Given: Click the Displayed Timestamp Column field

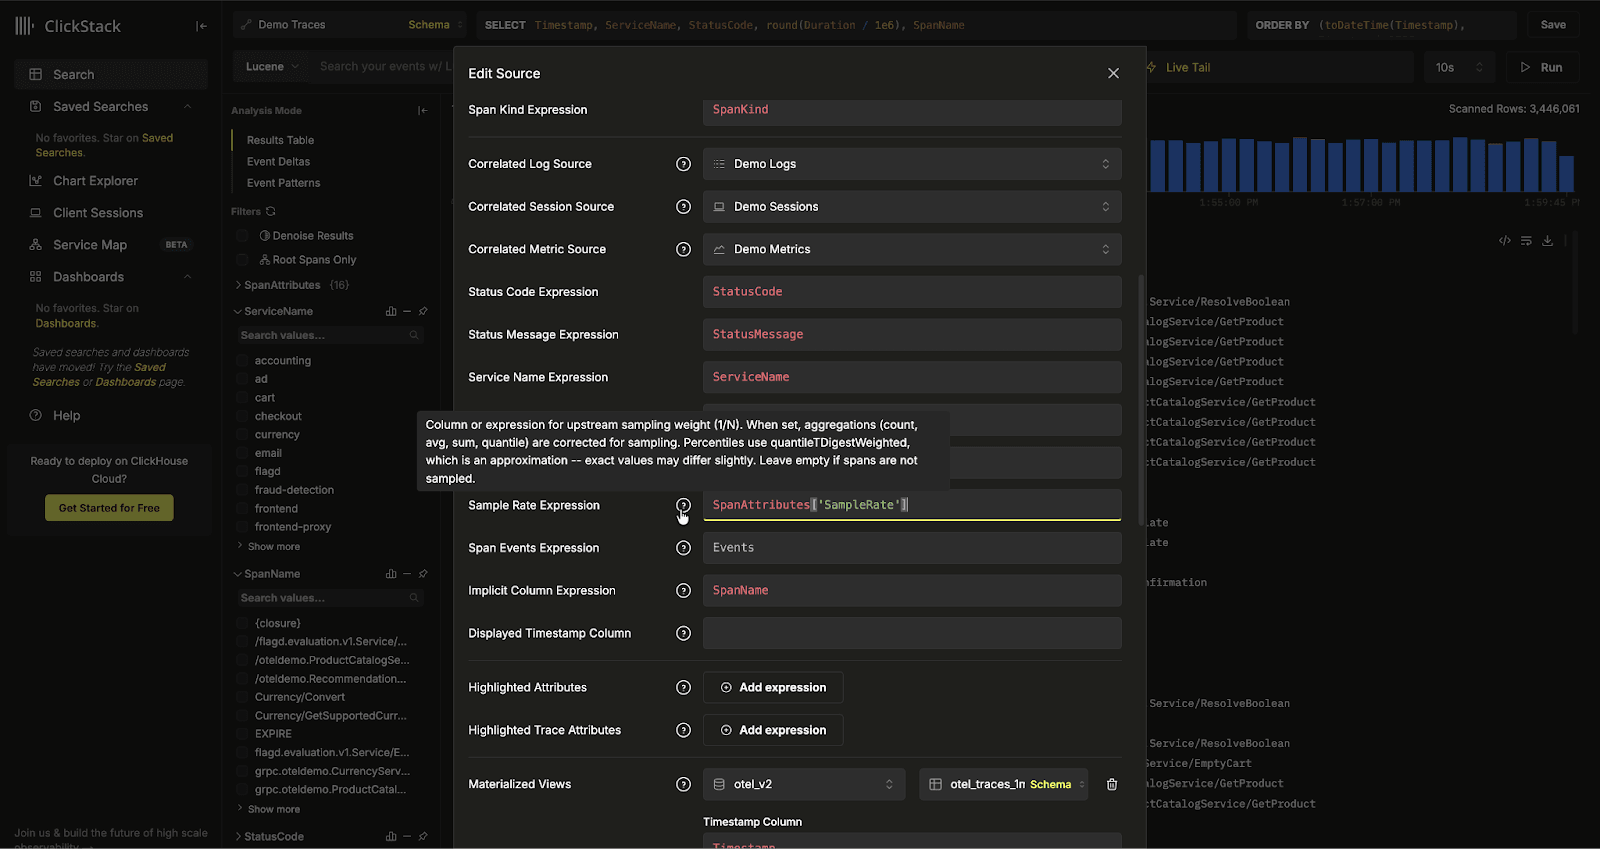Looking at the screenshot, I should 911,634.
